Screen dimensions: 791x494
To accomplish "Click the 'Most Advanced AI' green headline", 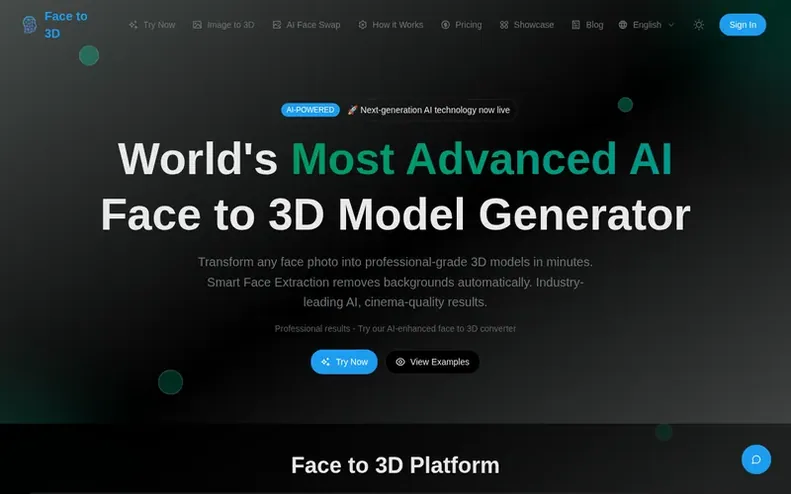I will [x=482, y=159].
